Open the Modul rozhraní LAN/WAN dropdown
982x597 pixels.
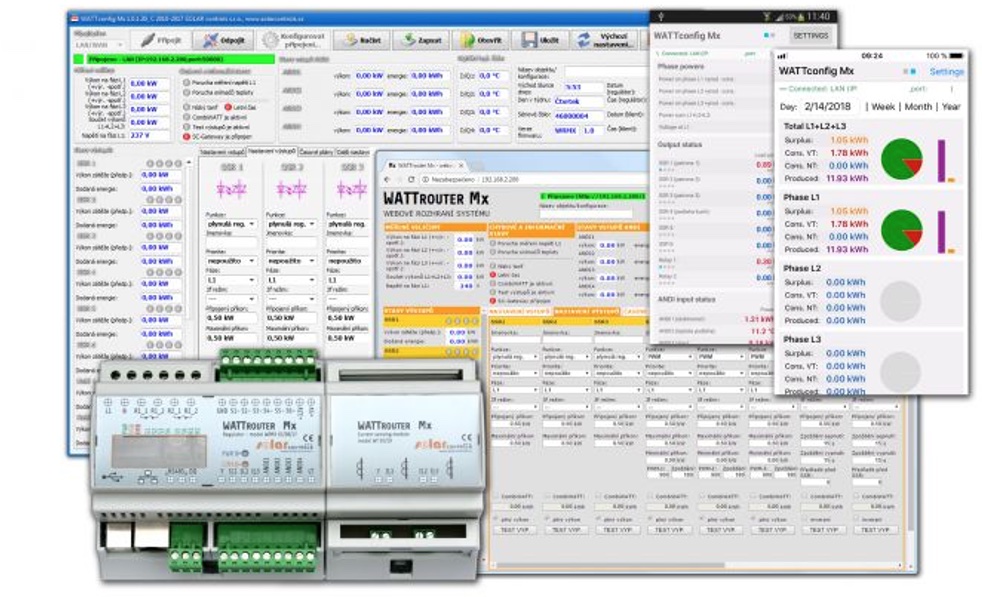[x=99, y=45]
